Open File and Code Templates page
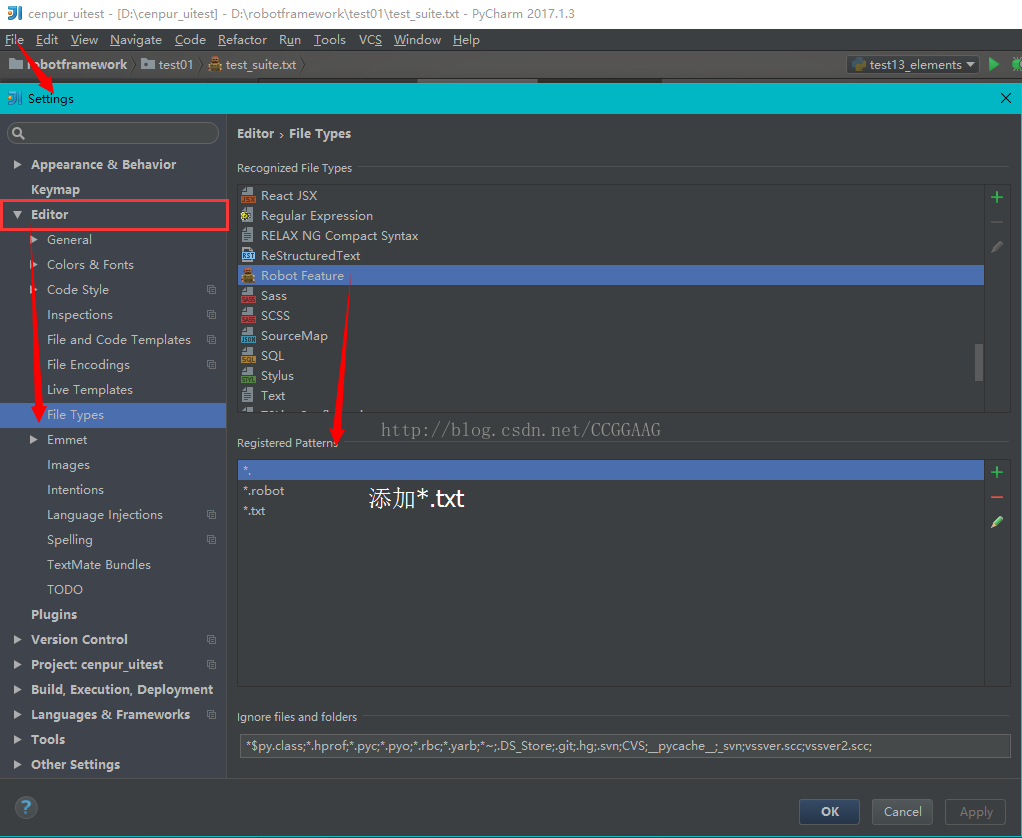This screenshot has height=838, width=1022. click(x=119, y=340)
